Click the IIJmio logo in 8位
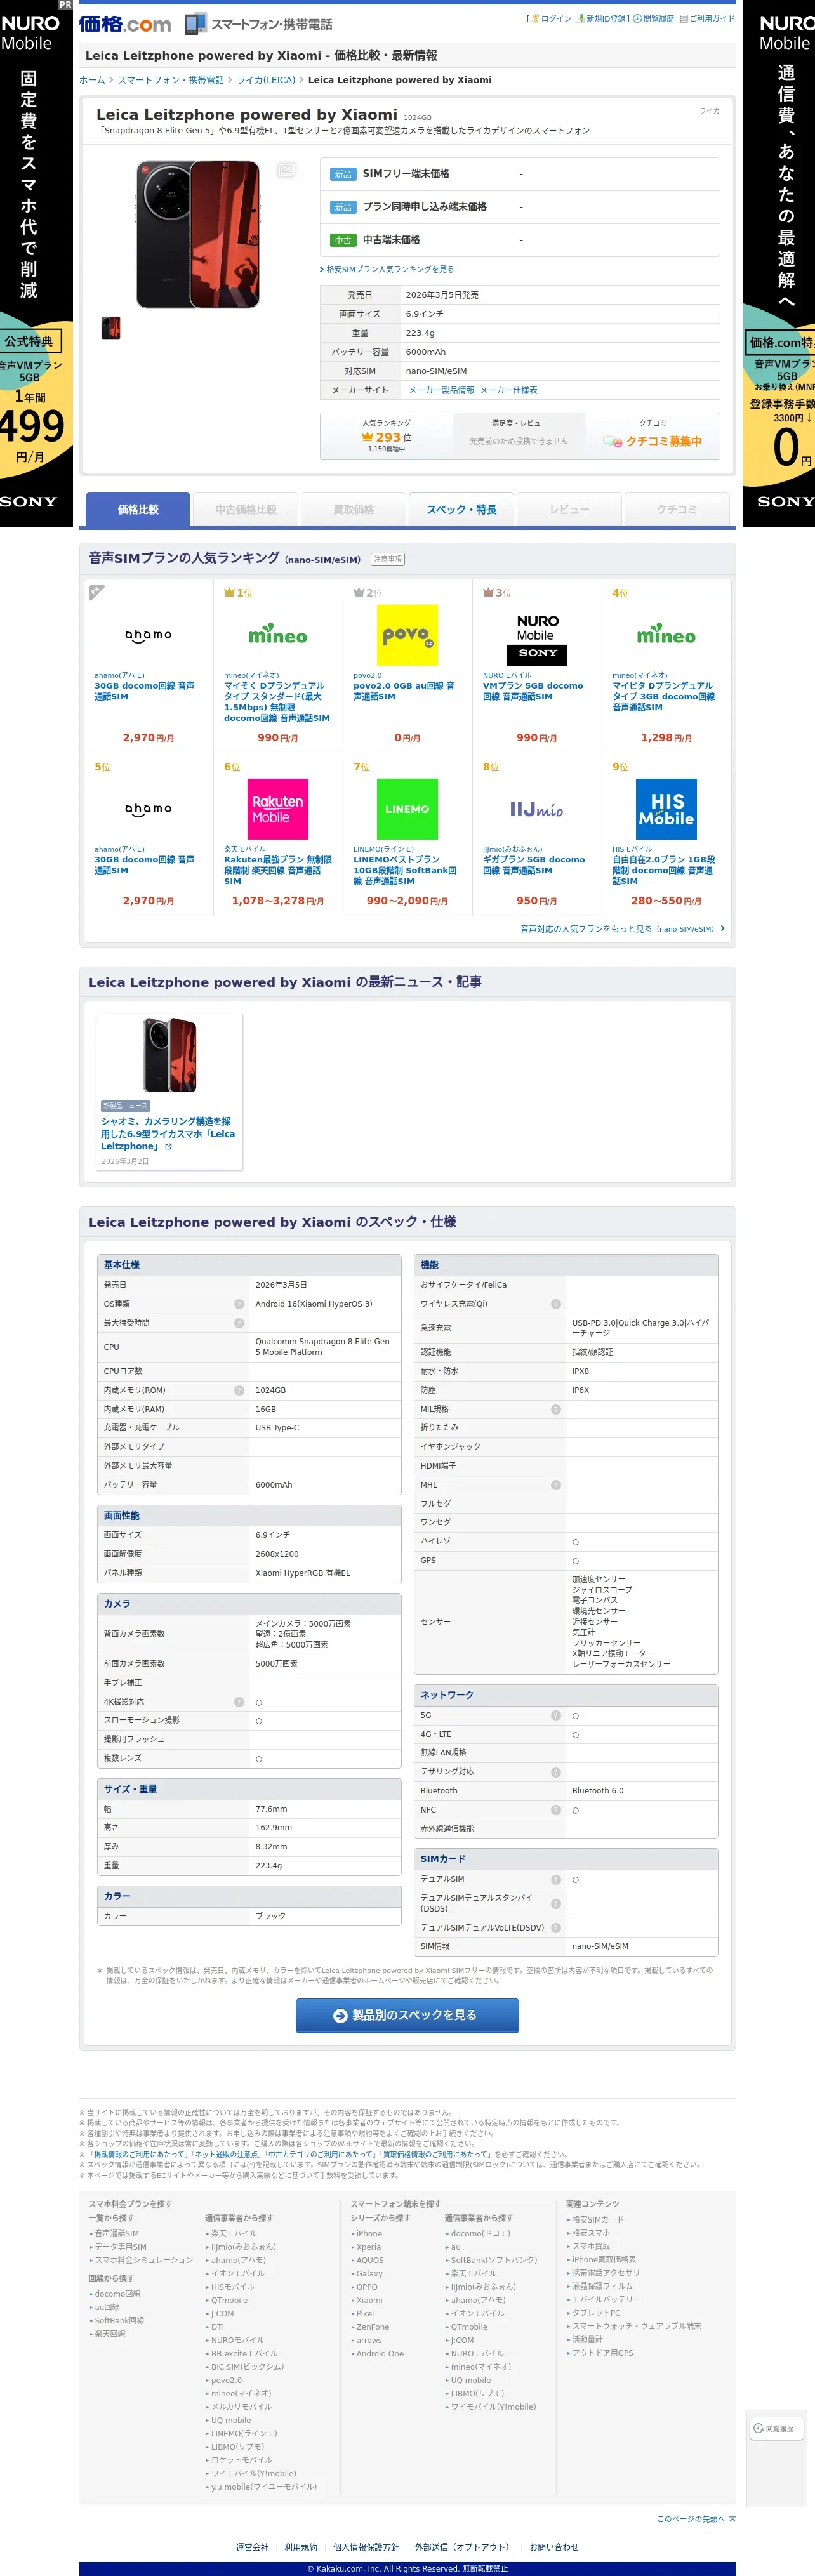This screenshot has height=2576, width=815. (537, 809)
